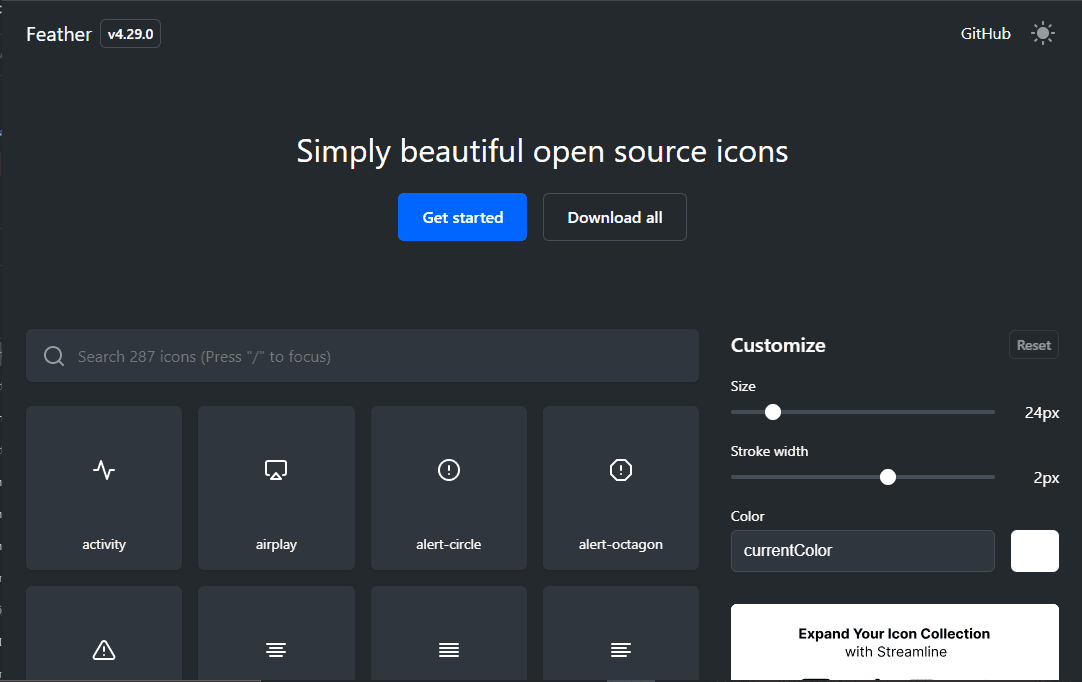1082x682 pixels.
Task: Click the Get started button
Action: click(x=462, y=217)
